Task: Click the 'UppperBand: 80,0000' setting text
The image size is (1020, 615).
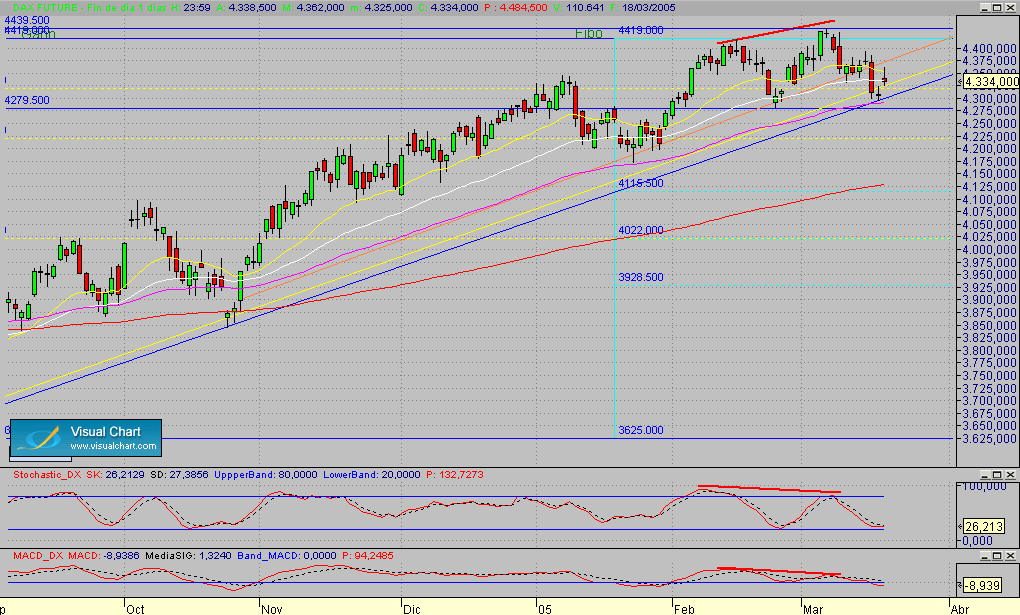Action: 266,475
